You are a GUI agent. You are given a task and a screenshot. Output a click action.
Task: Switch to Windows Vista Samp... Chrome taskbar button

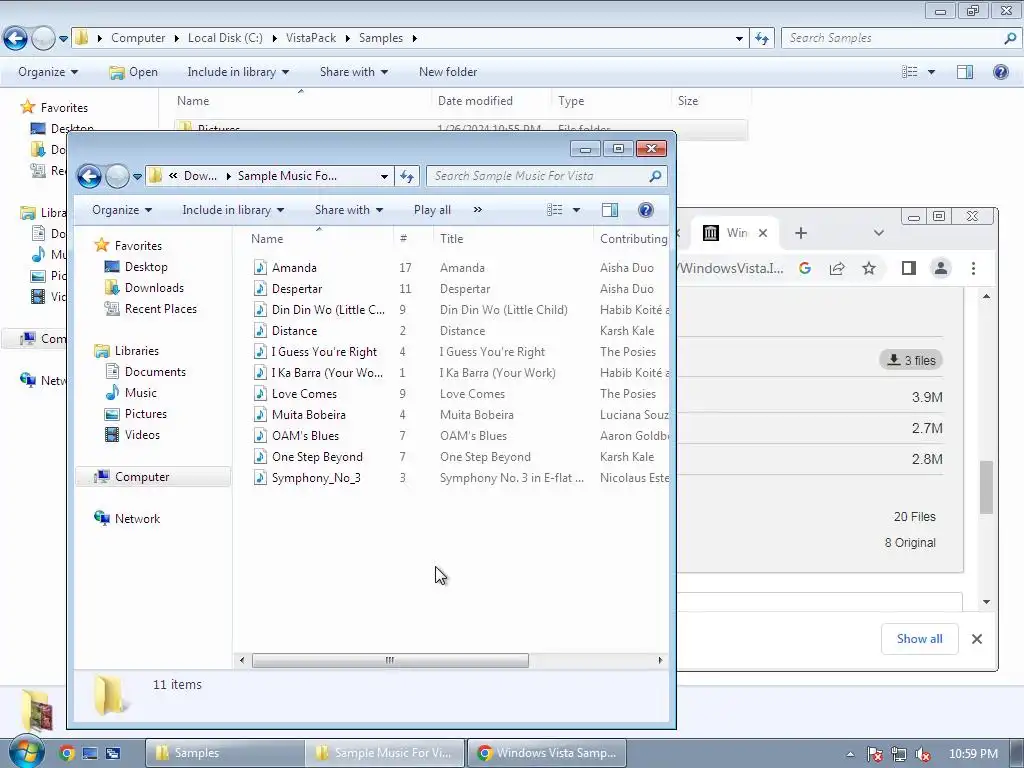coord(547,753)
